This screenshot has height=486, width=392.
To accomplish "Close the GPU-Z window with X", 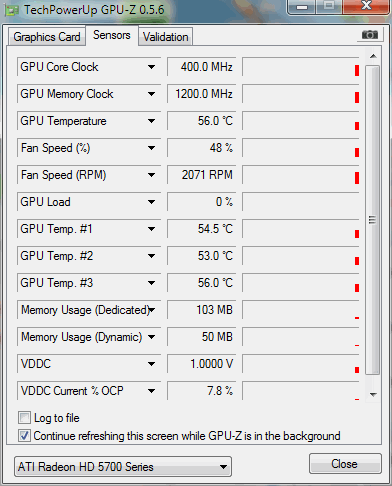I will [366, 6].
